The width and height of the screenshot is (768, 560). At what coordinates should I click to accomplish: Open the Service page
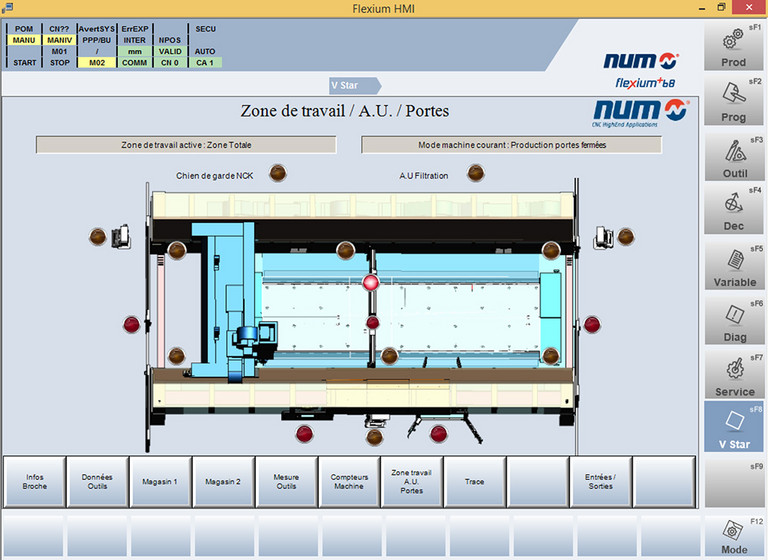pos(734,374)
